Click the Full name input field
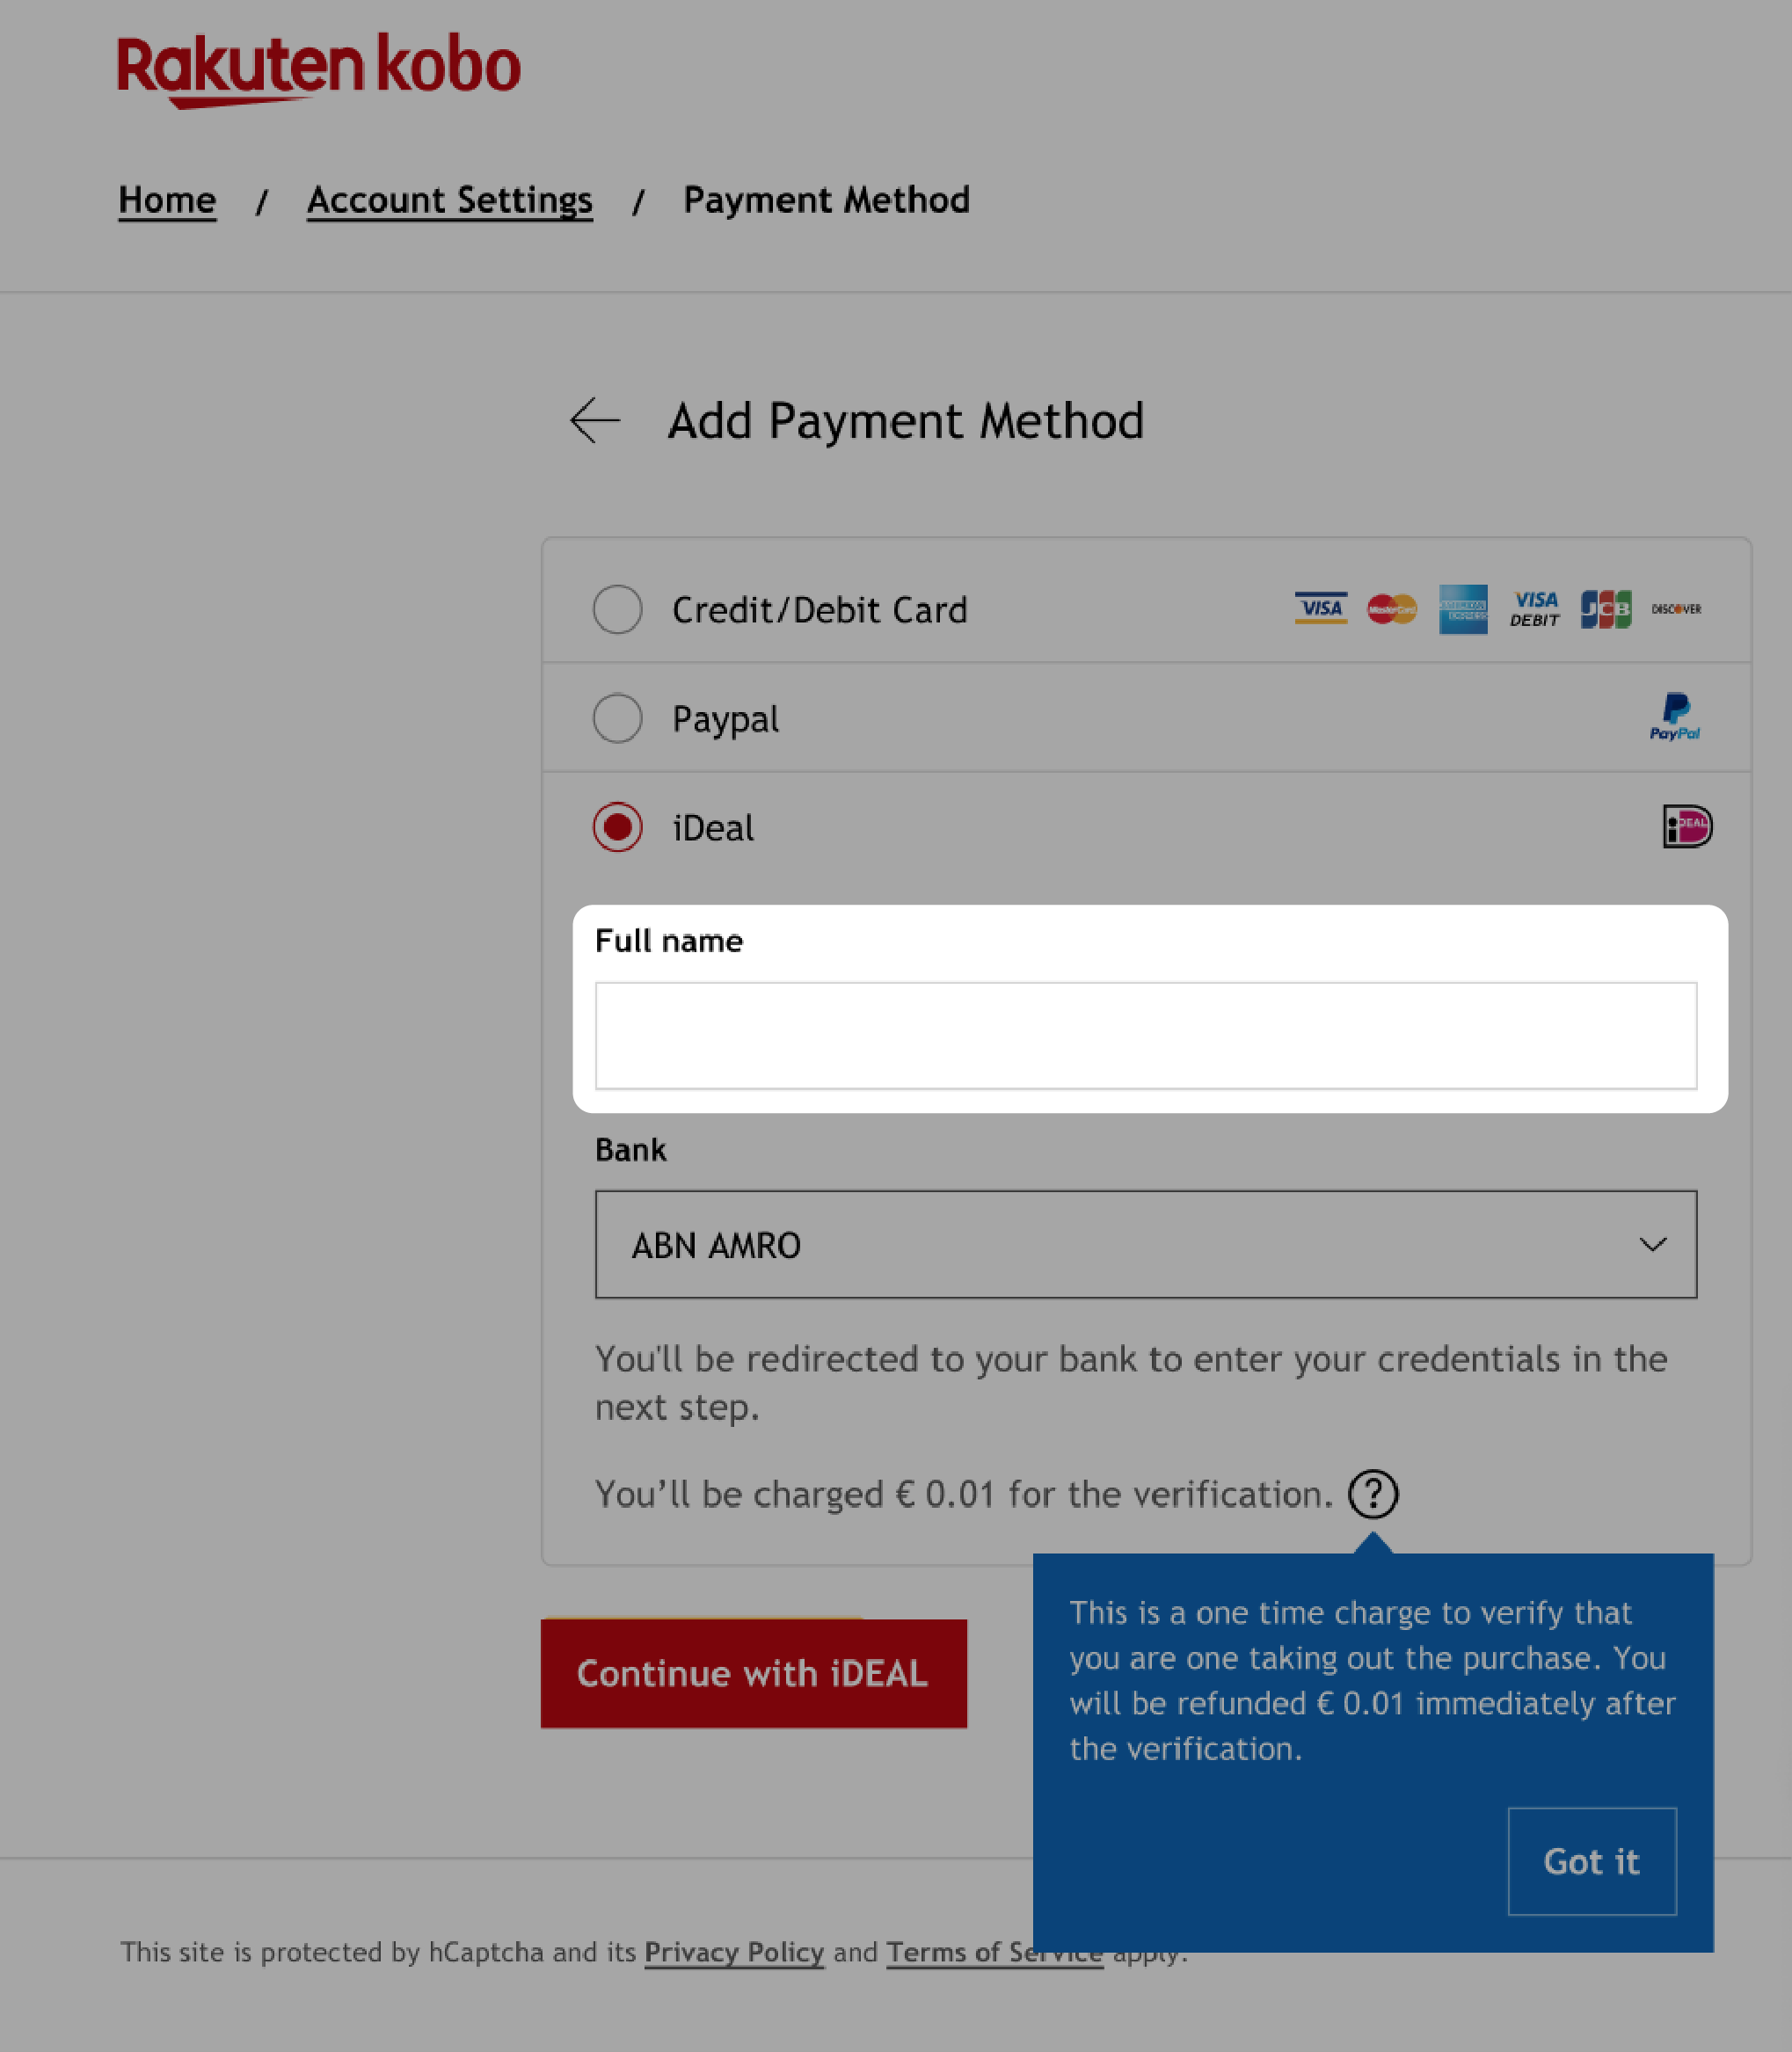Screen dimensions: 1792x2052 tap(1145, 1035)
